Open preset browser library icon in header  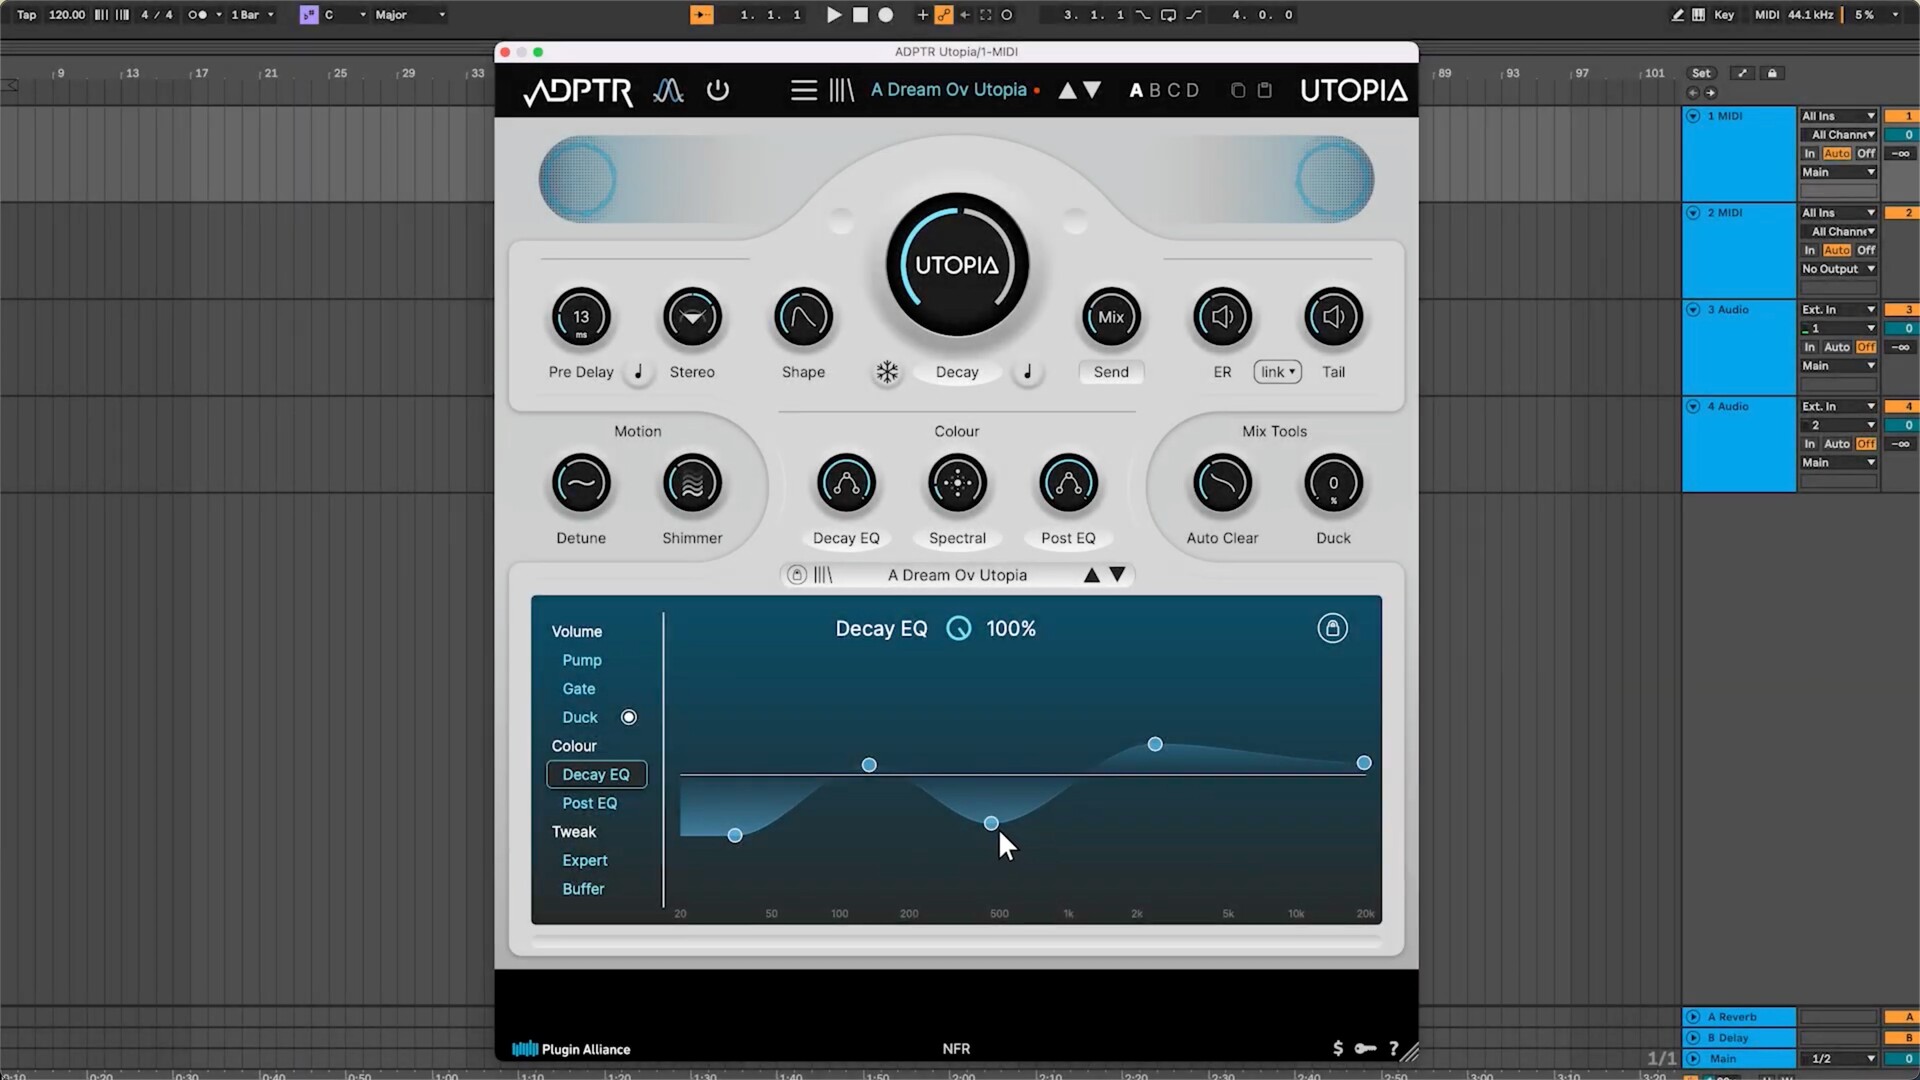(841, 90)
